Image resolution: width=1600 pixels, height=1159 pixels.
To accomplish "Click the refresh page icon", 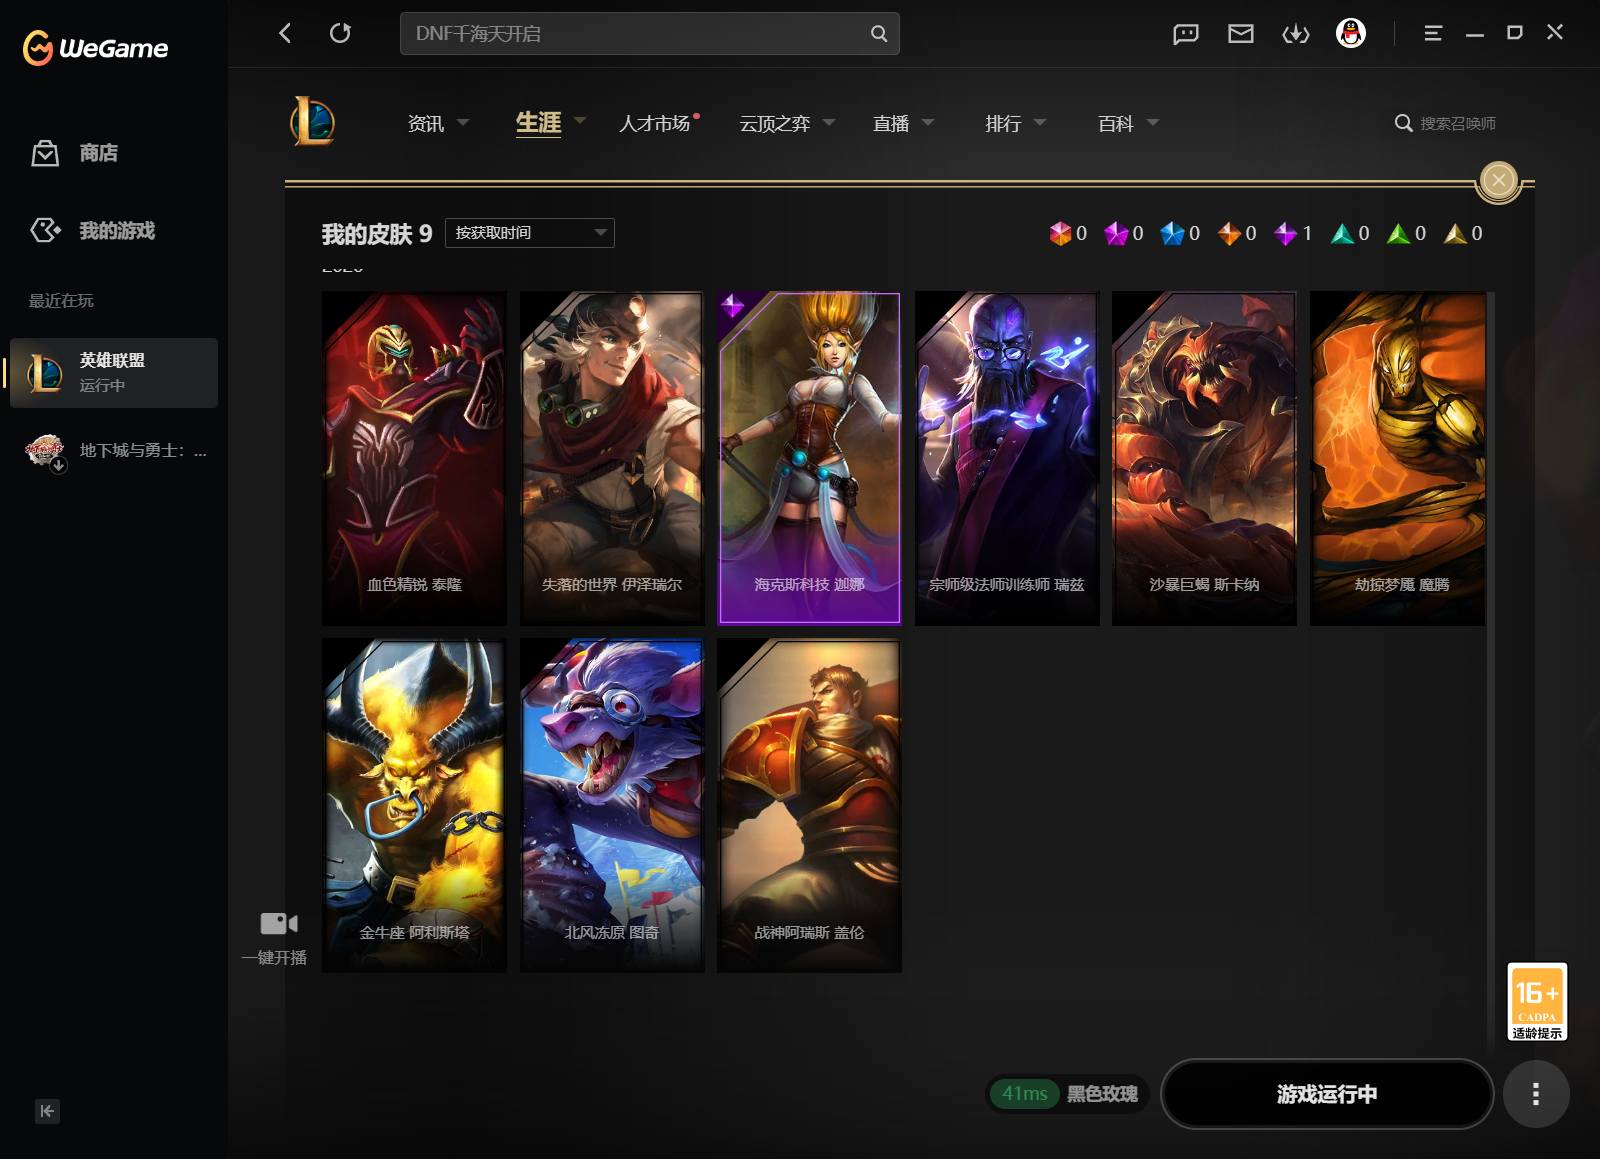I will 340,33.
